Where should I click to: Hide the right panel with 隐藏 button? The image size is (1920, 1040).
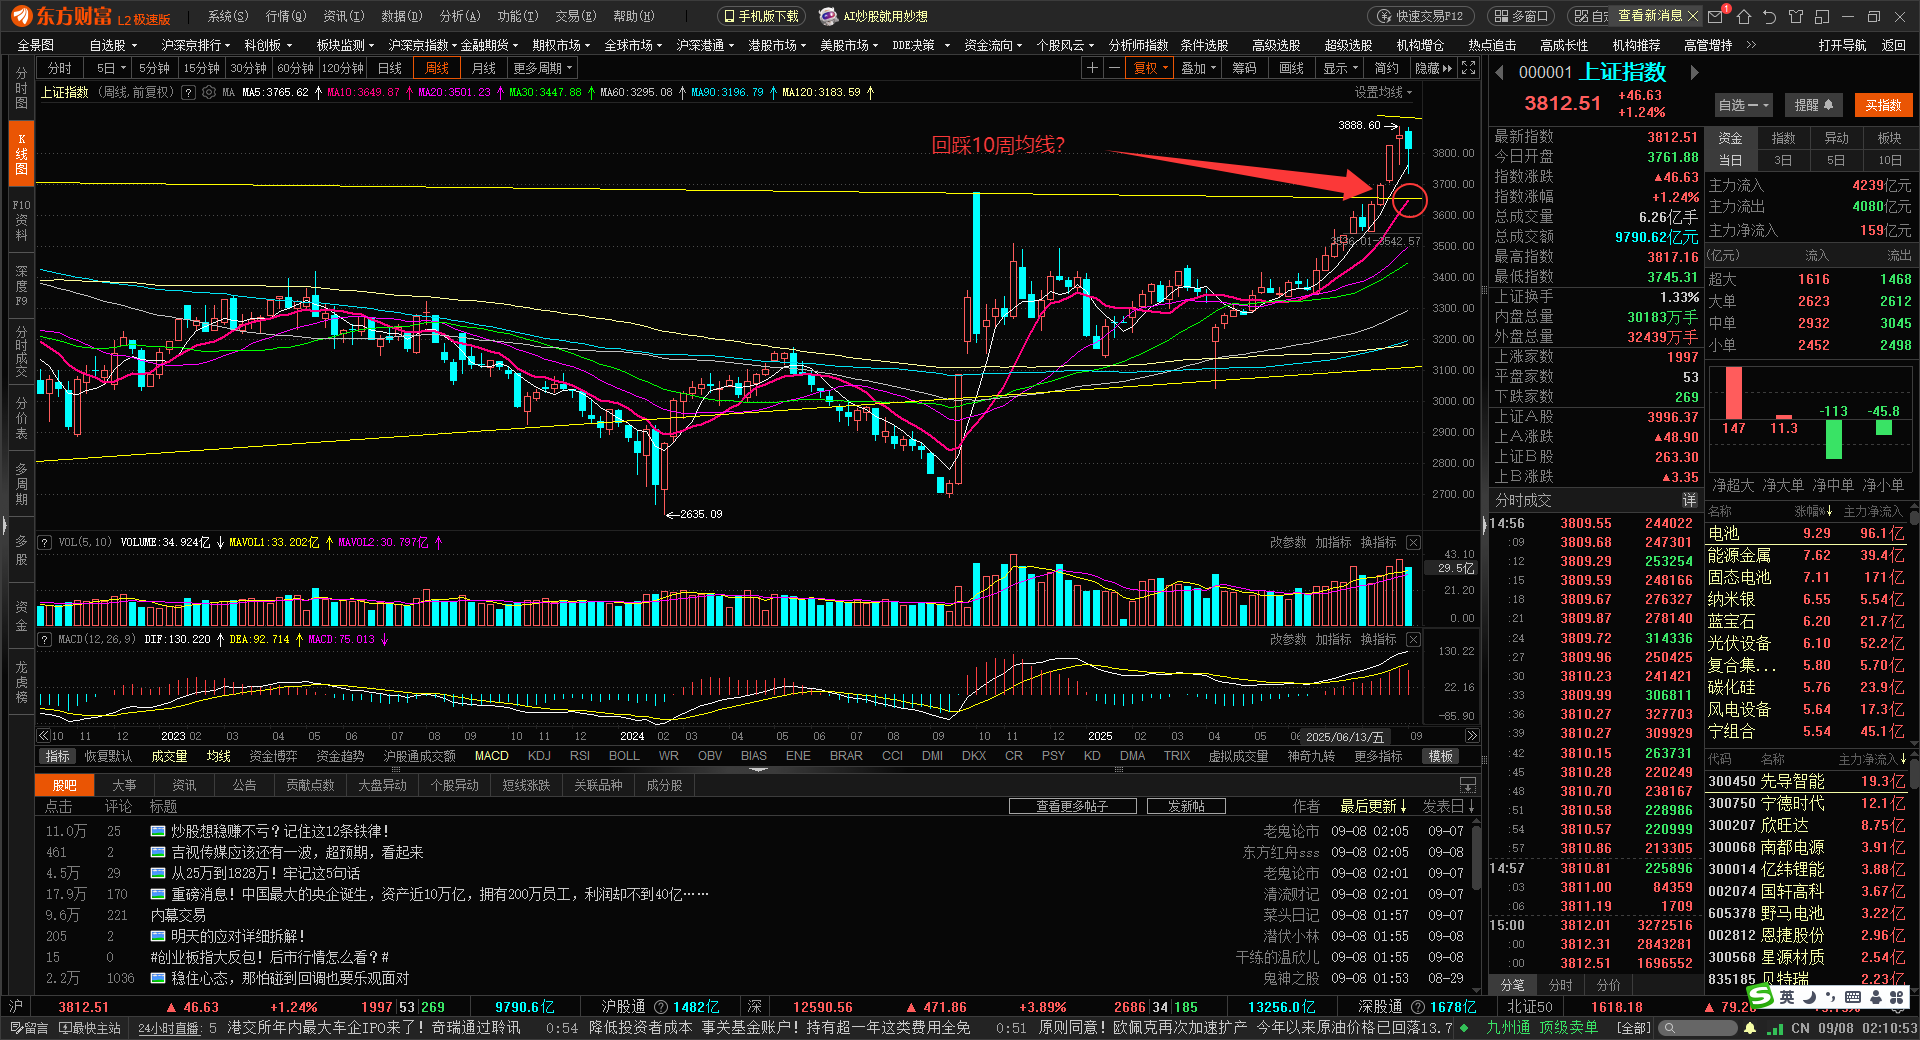point(1433,68)
